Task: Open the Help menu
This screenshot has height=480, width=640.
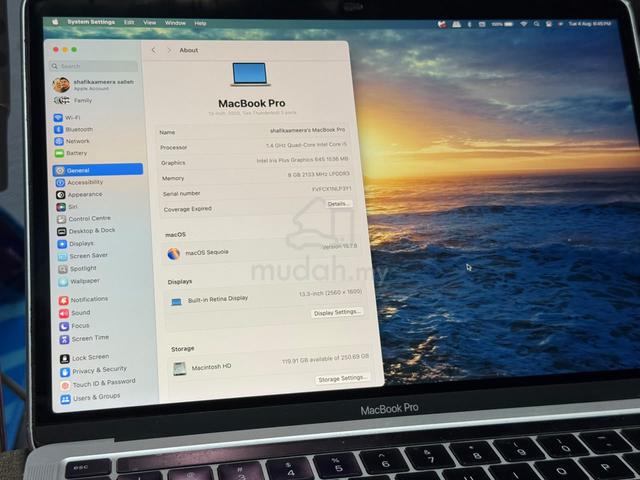Action: [x=200, y=24]
